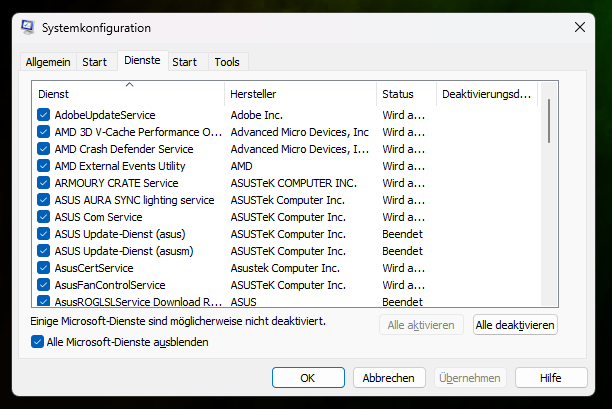Click ASUSTeK COMPUTER INC. manufacturer cell
This screenshot has width=612, height=409.
tap(294, 183)
